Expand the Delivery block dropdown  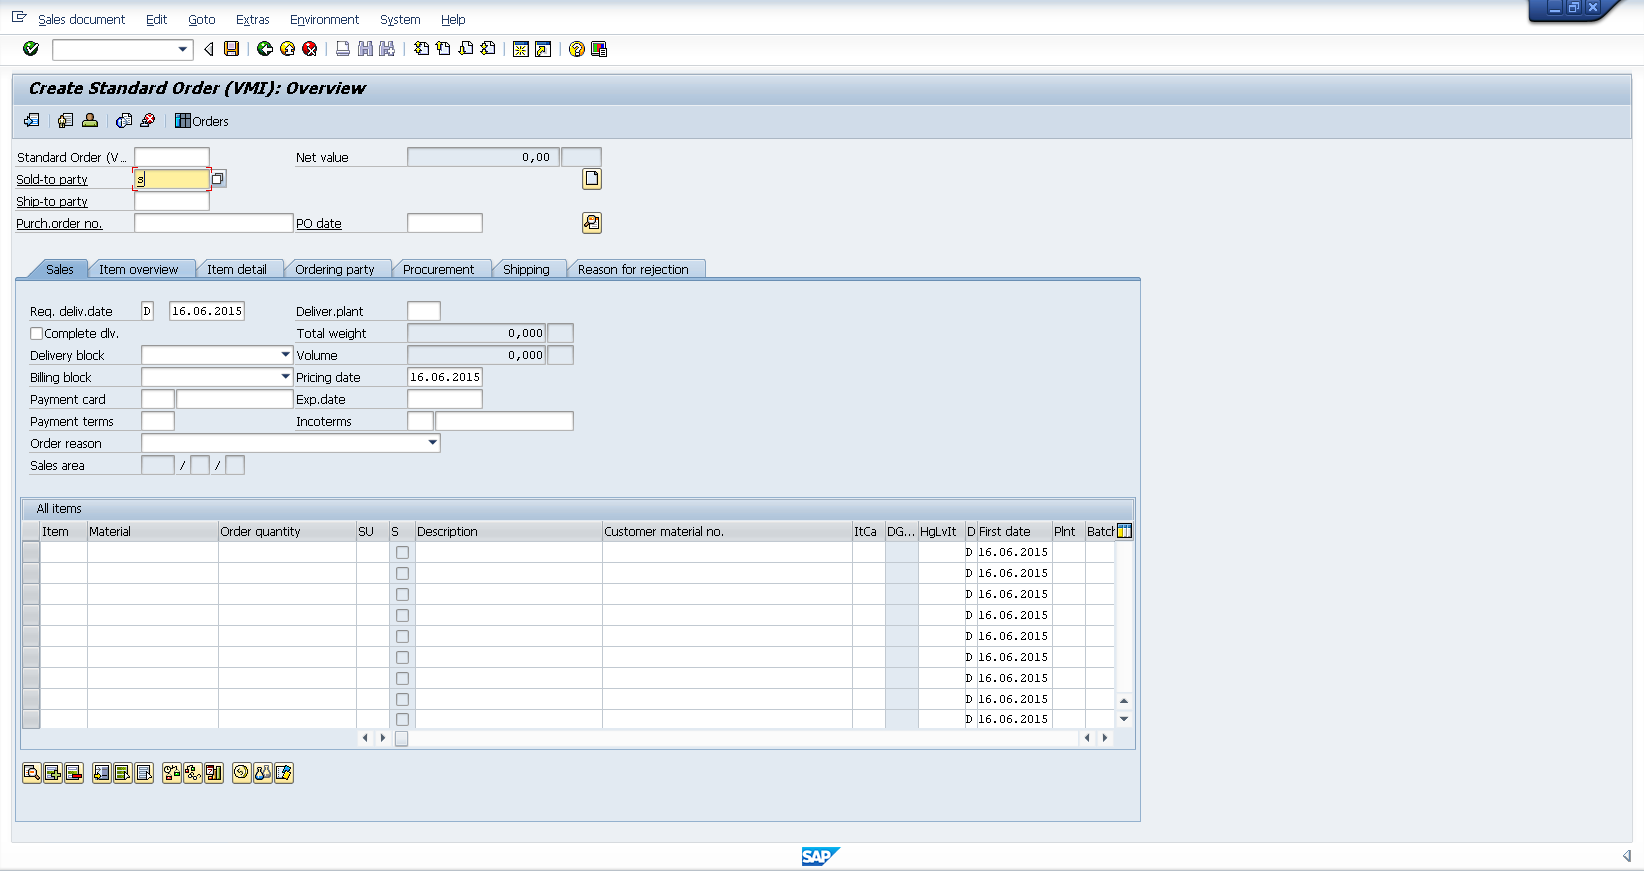point(285,355)
